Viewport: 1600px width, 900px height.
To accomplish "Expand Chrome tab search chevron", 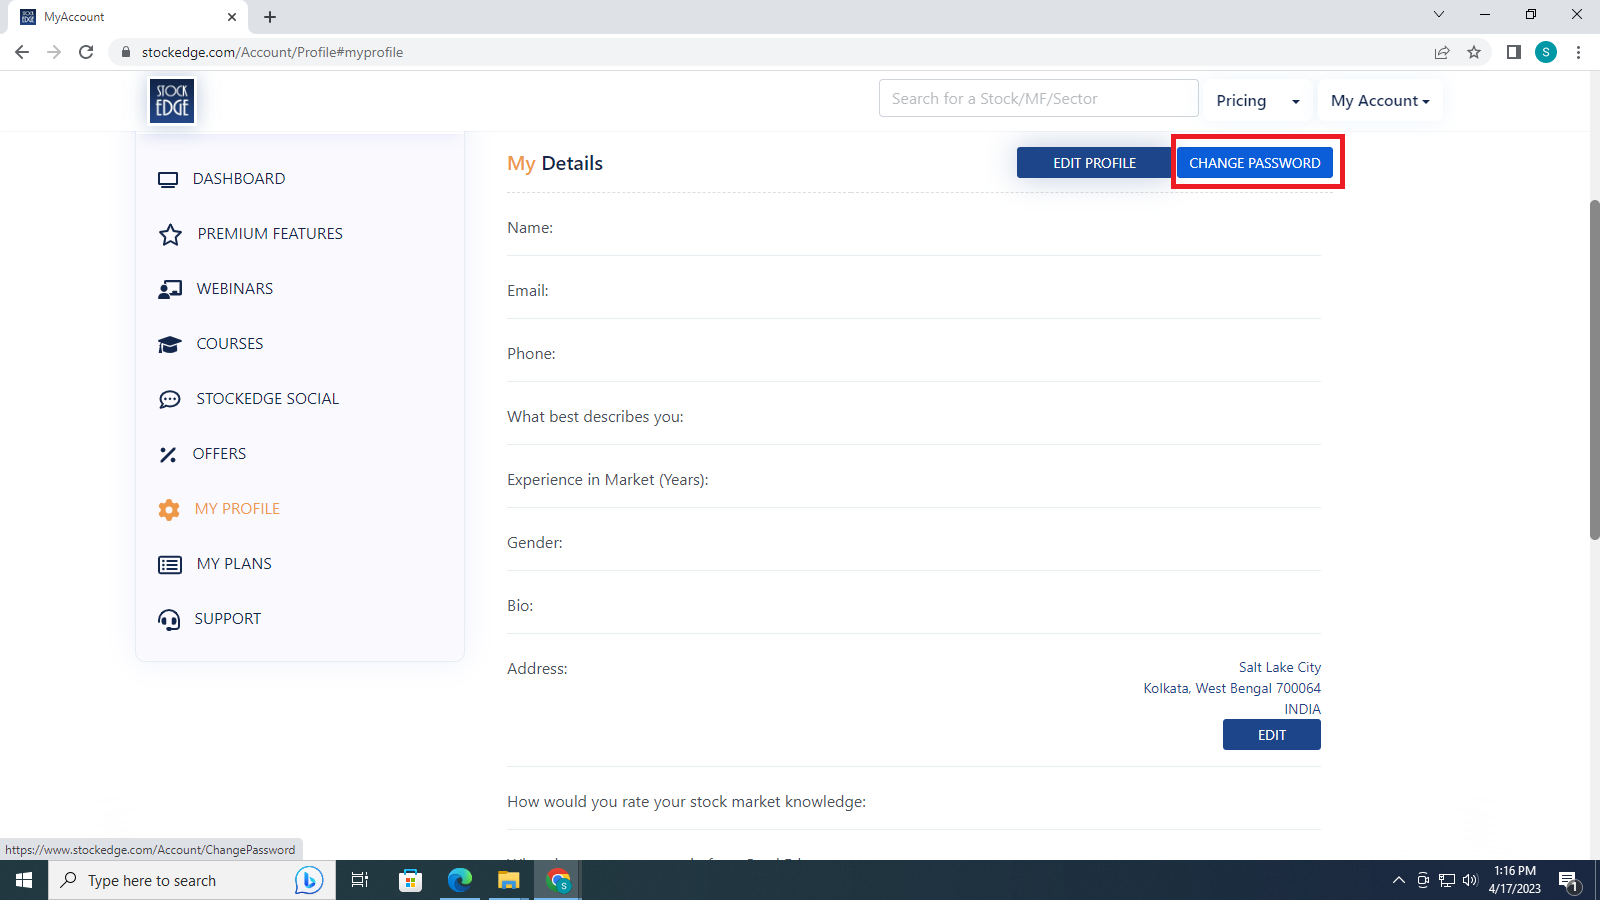I will [1438, 15].
